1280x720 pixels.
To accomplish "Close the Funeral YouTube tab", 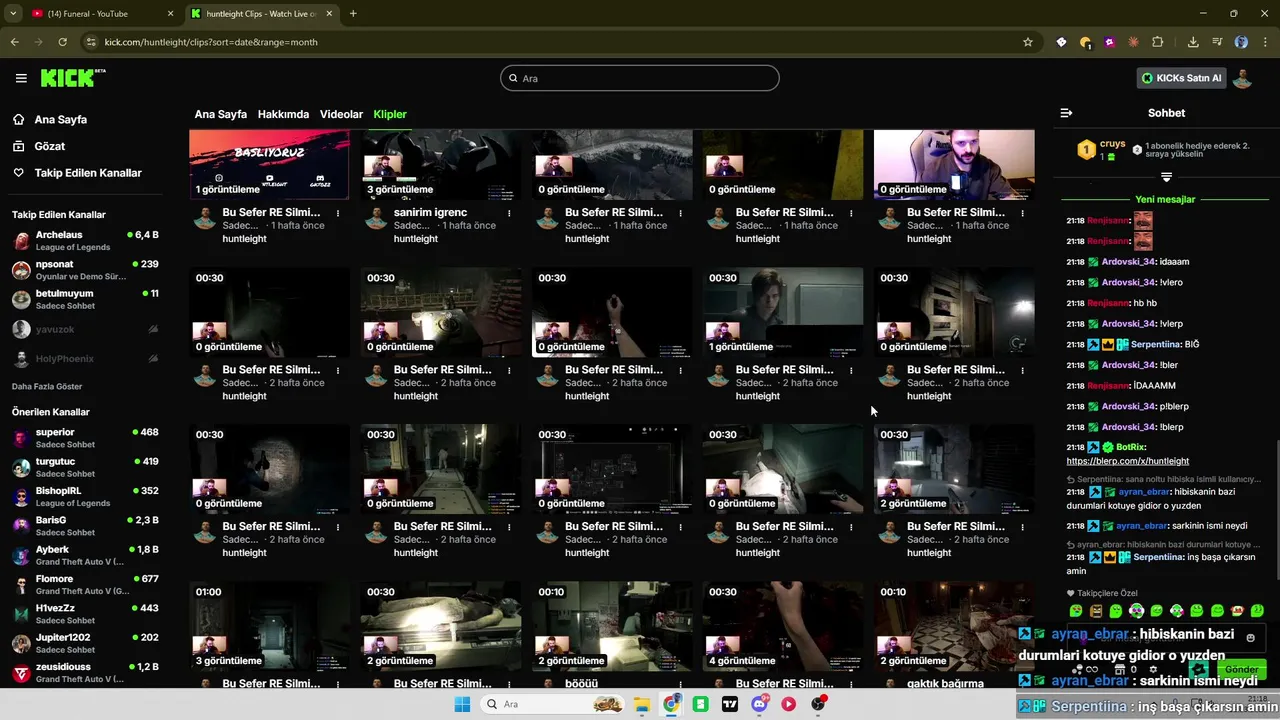I will click(170, 13).
